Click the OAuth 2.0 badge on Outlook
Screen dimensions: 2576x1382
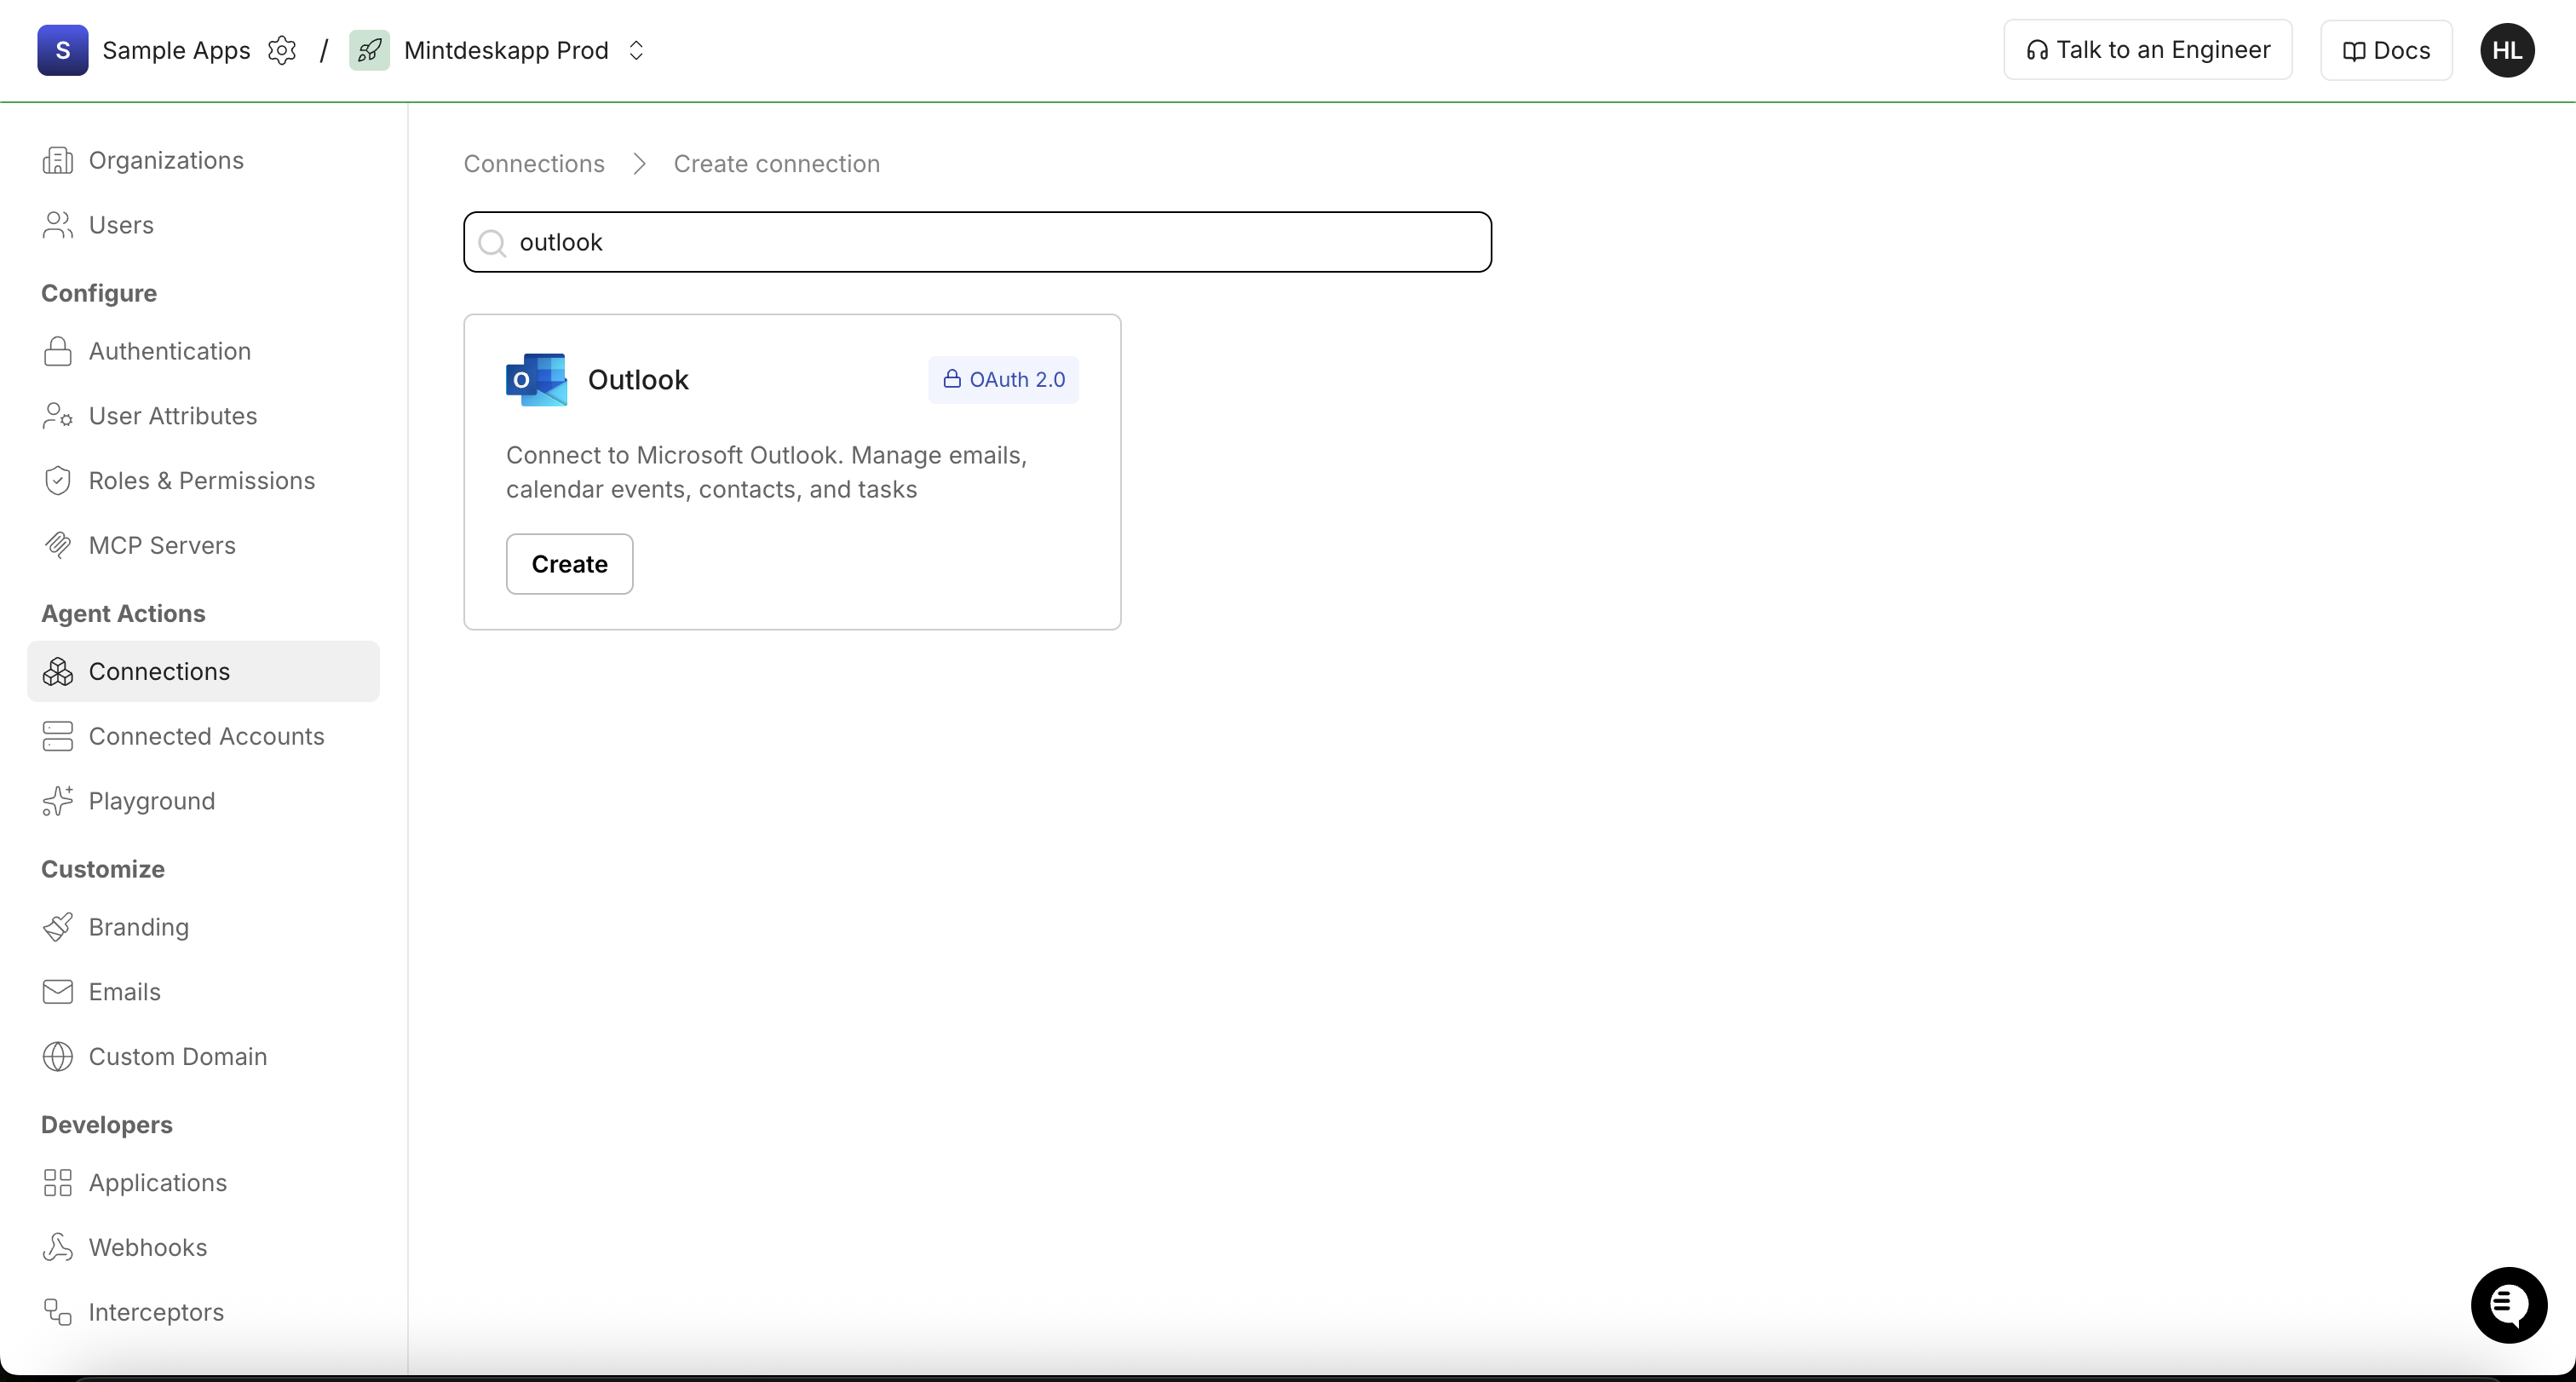pyautogui.click(x=1003, y=379)
